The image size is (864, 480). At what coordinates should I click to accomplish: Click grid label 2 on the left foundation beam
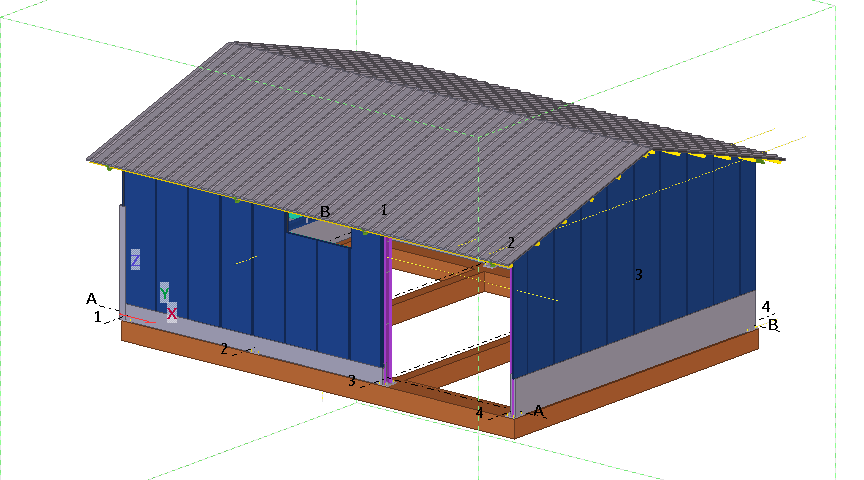(x=224, y=348)
